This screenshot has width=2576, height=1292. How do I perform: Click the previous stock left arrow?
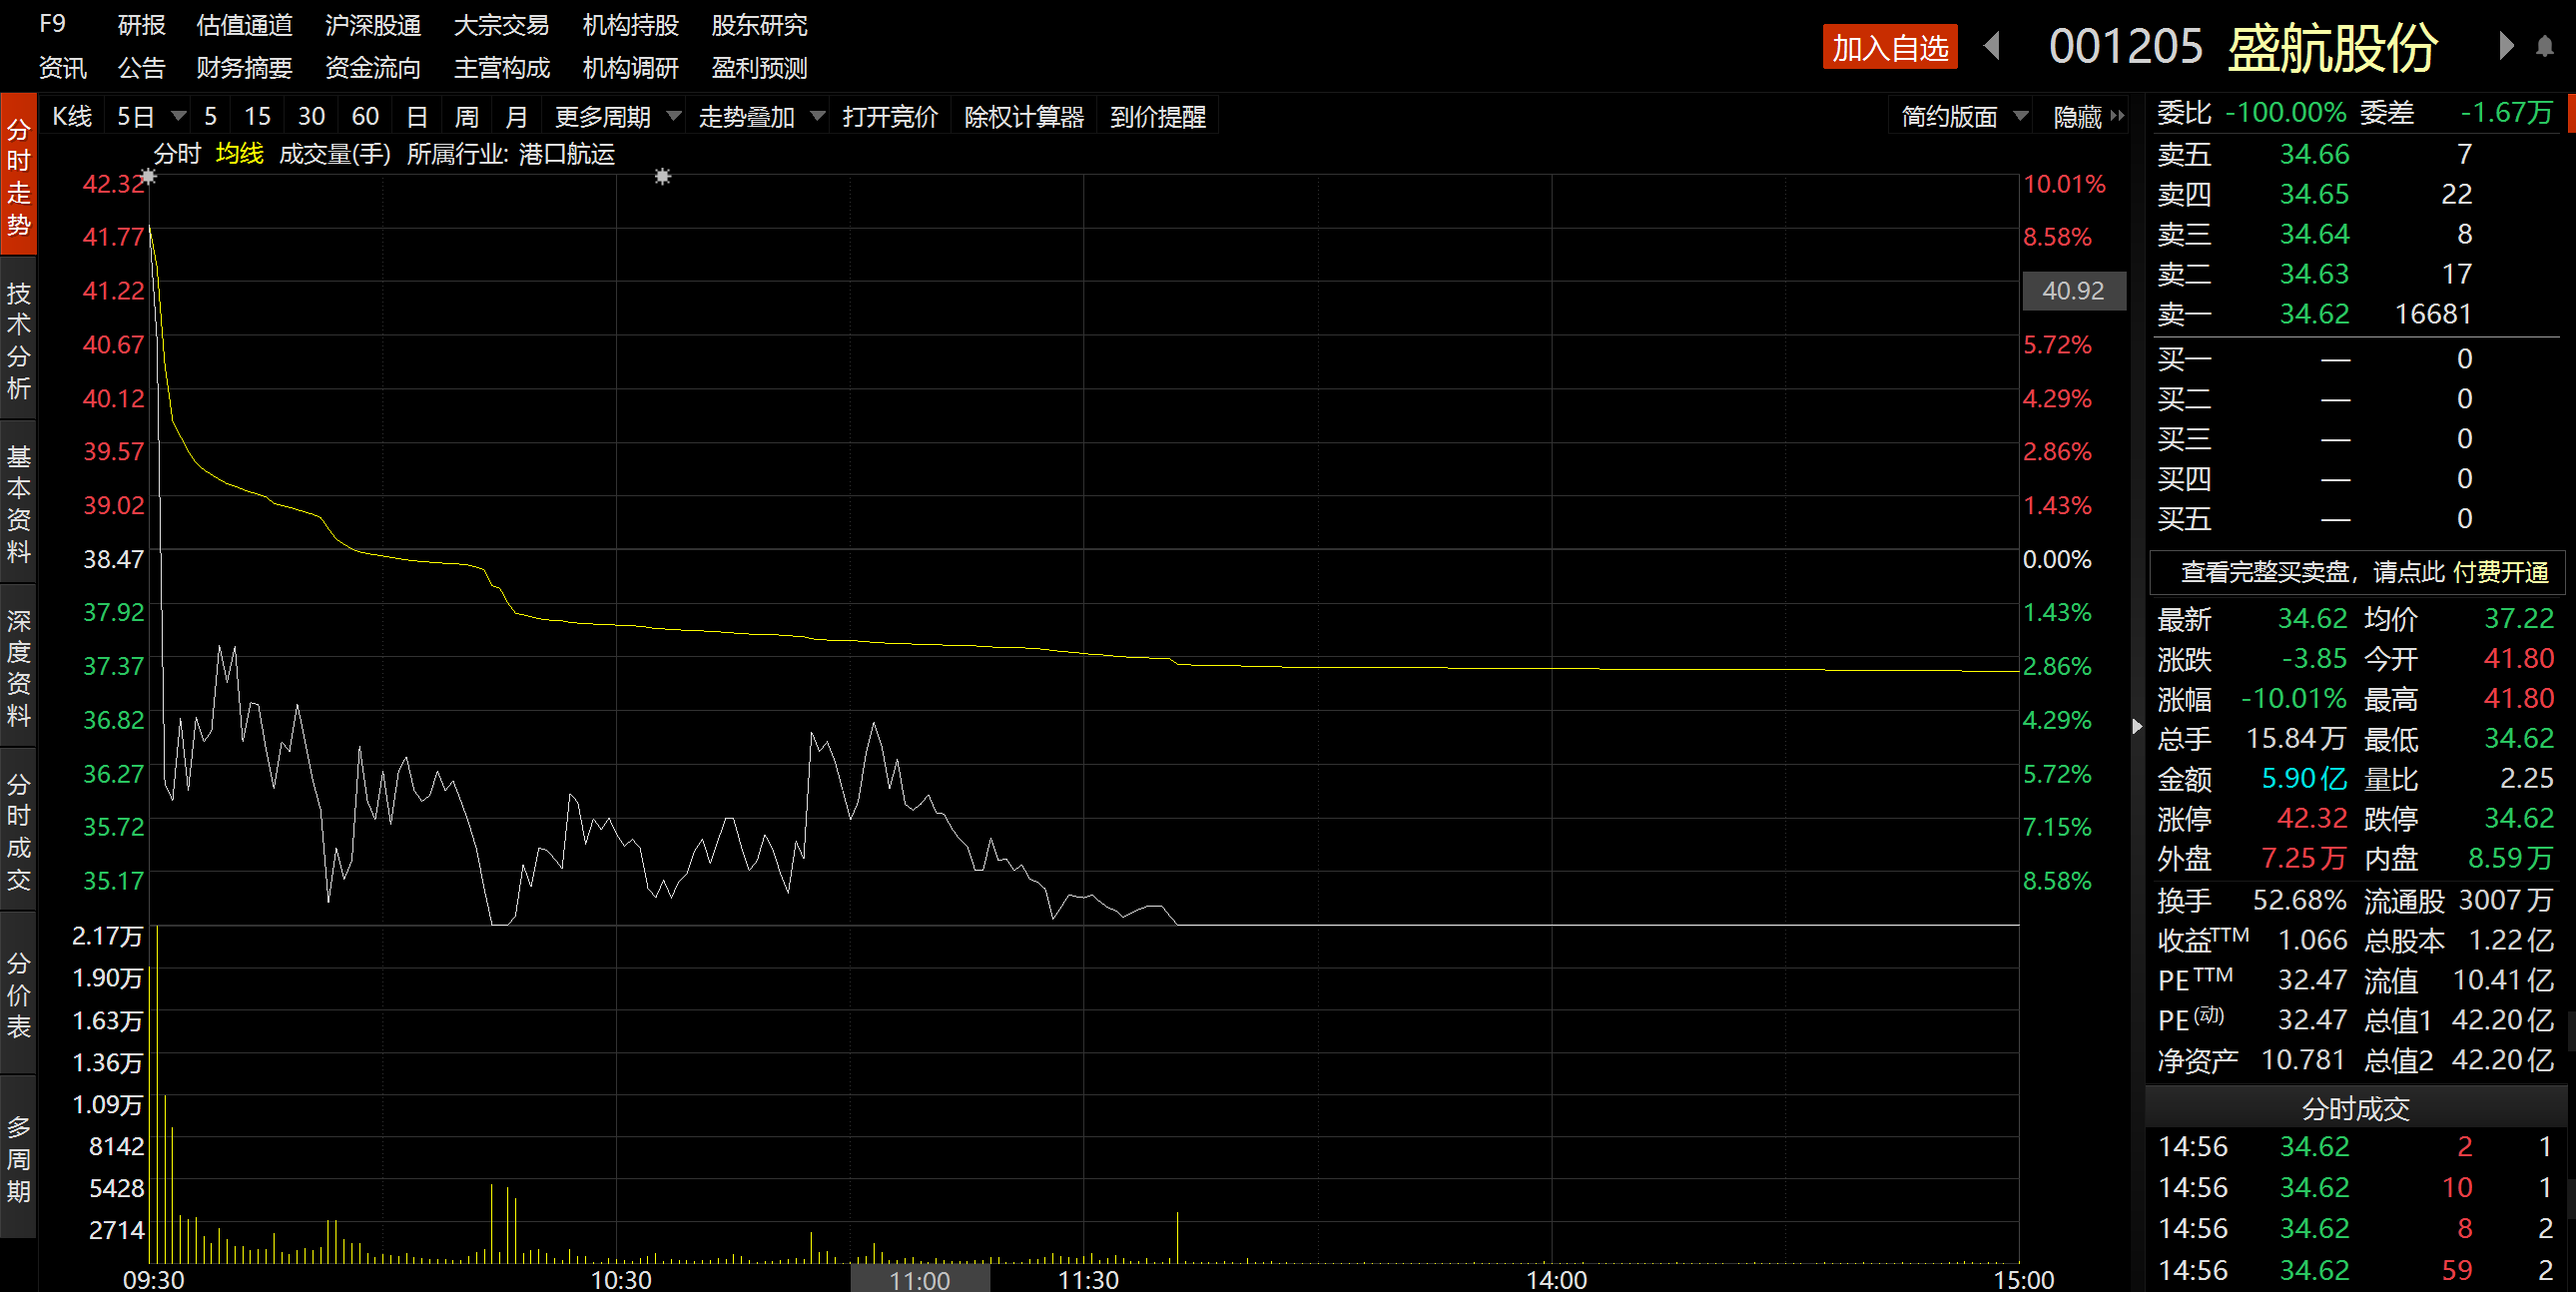coord(1991,46)
